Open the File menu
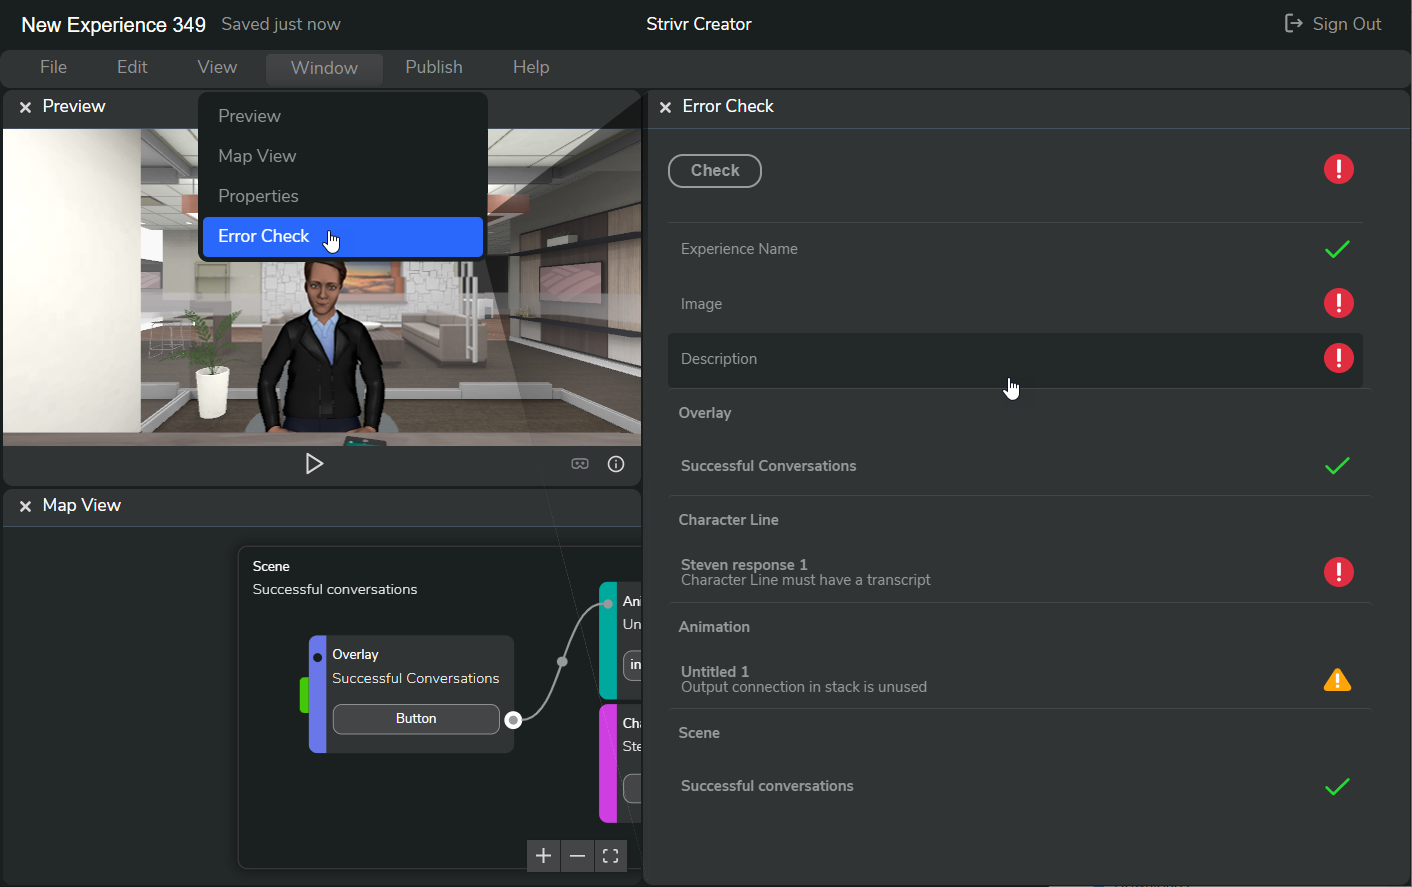Image resolution: width=1412 pixels, height=887 pixels. point(53,67)
